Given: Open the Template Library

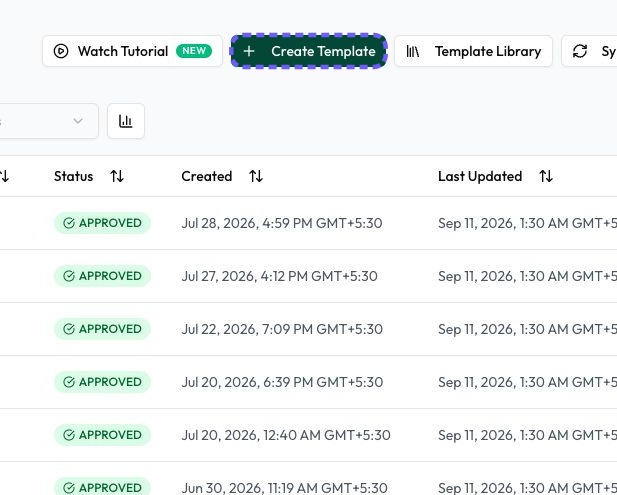Looking at the screenshot, I should pyautogui.click(x=473, y=51).
